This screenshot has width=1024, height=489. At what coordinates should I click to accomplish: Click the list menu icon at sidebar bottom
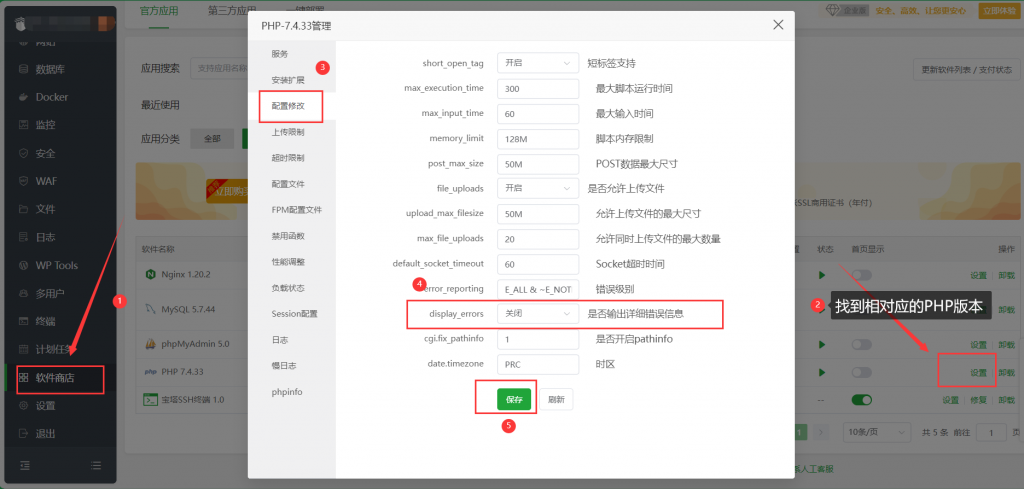(96, 465)
